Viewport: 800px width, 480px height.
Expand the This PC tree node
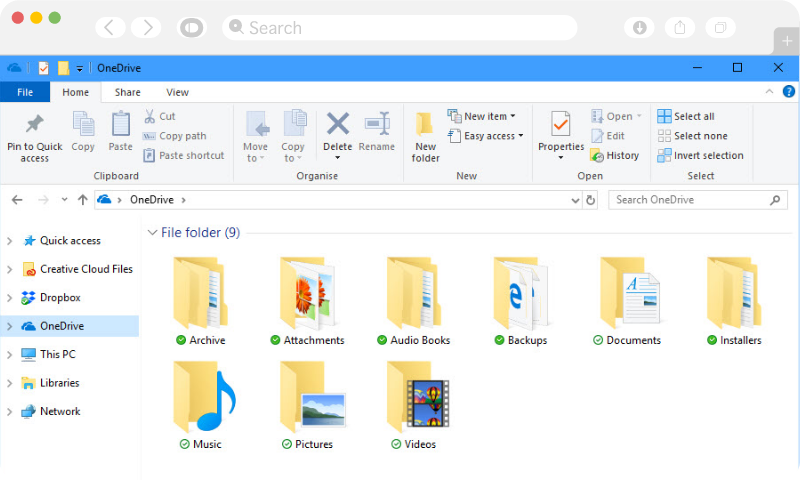(9, 355)
